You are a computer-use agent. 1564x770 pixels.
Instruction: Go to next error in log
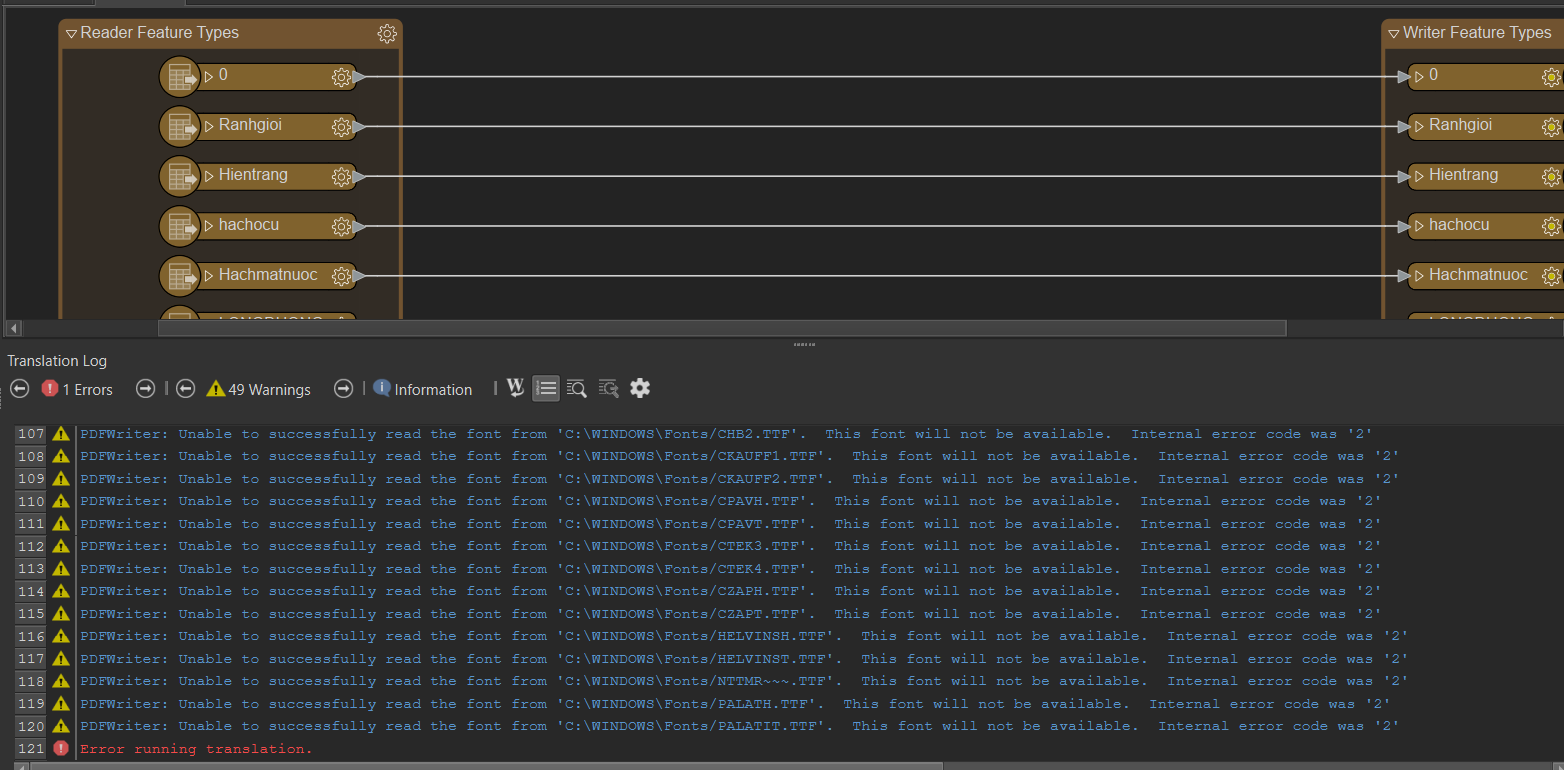click(145, 389)
